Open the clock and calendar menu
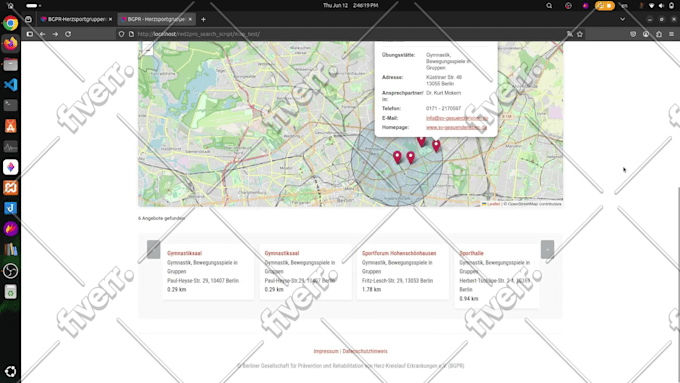This screenshot has height=383, width=680. point(350,6)
